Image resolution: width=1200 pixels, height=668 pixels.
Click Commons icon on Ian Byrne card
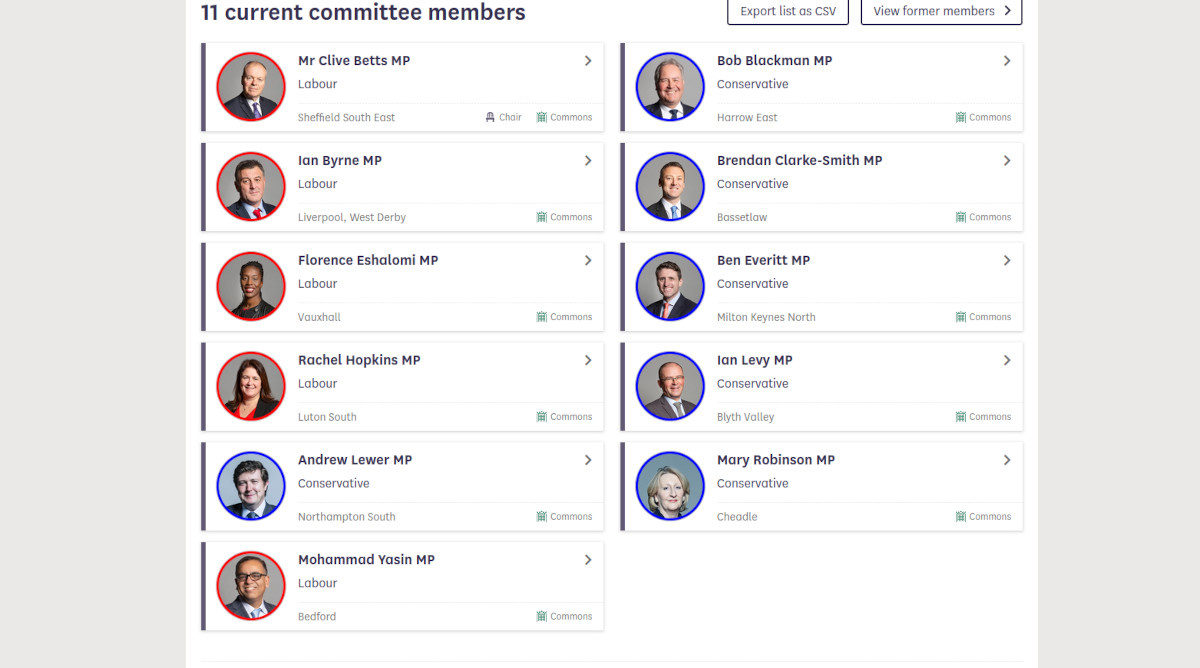pos(542,217)
